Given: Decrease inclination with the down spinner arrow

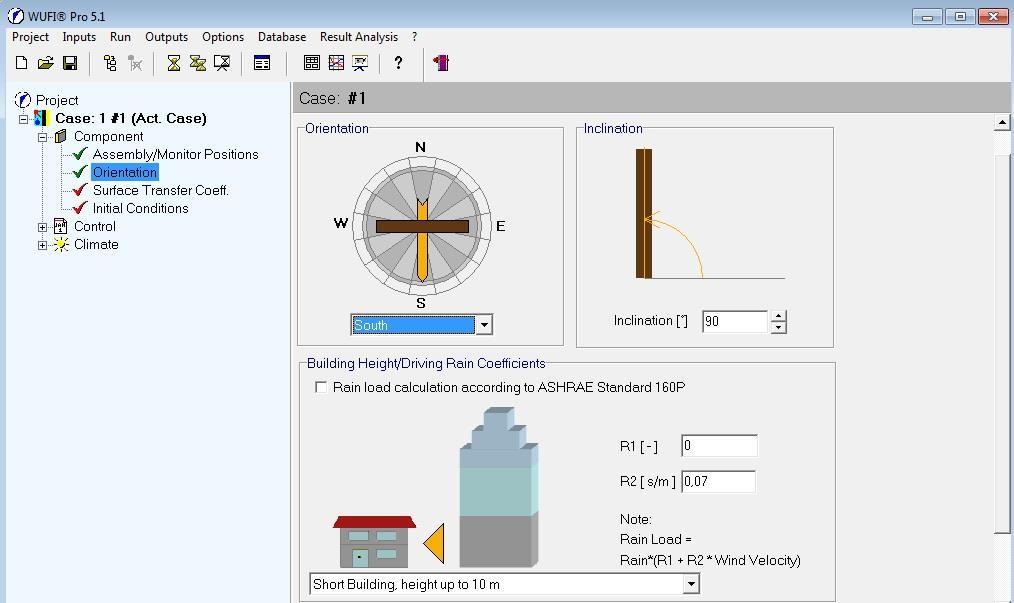Looking at the screenshot, I should (779, 327).
